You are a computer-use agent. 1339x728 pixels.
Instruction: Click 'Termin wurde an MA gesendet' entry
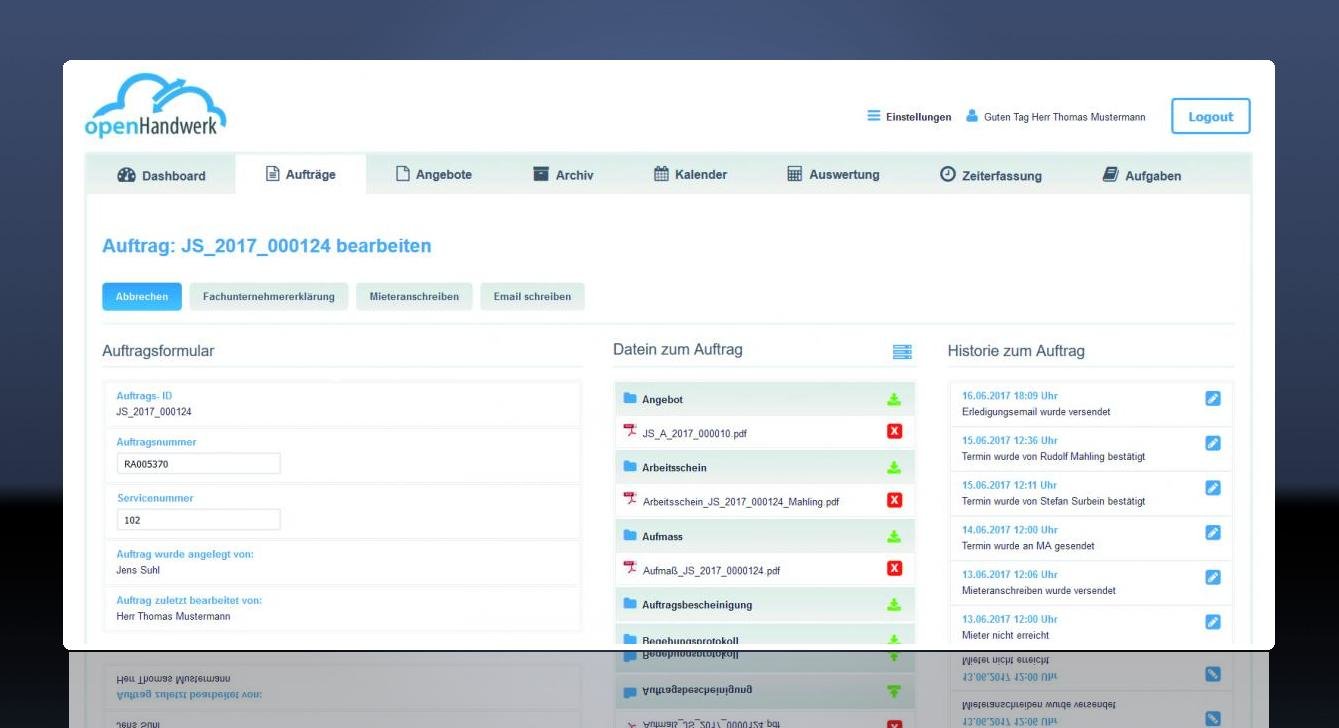click(x=1028, y=546)
